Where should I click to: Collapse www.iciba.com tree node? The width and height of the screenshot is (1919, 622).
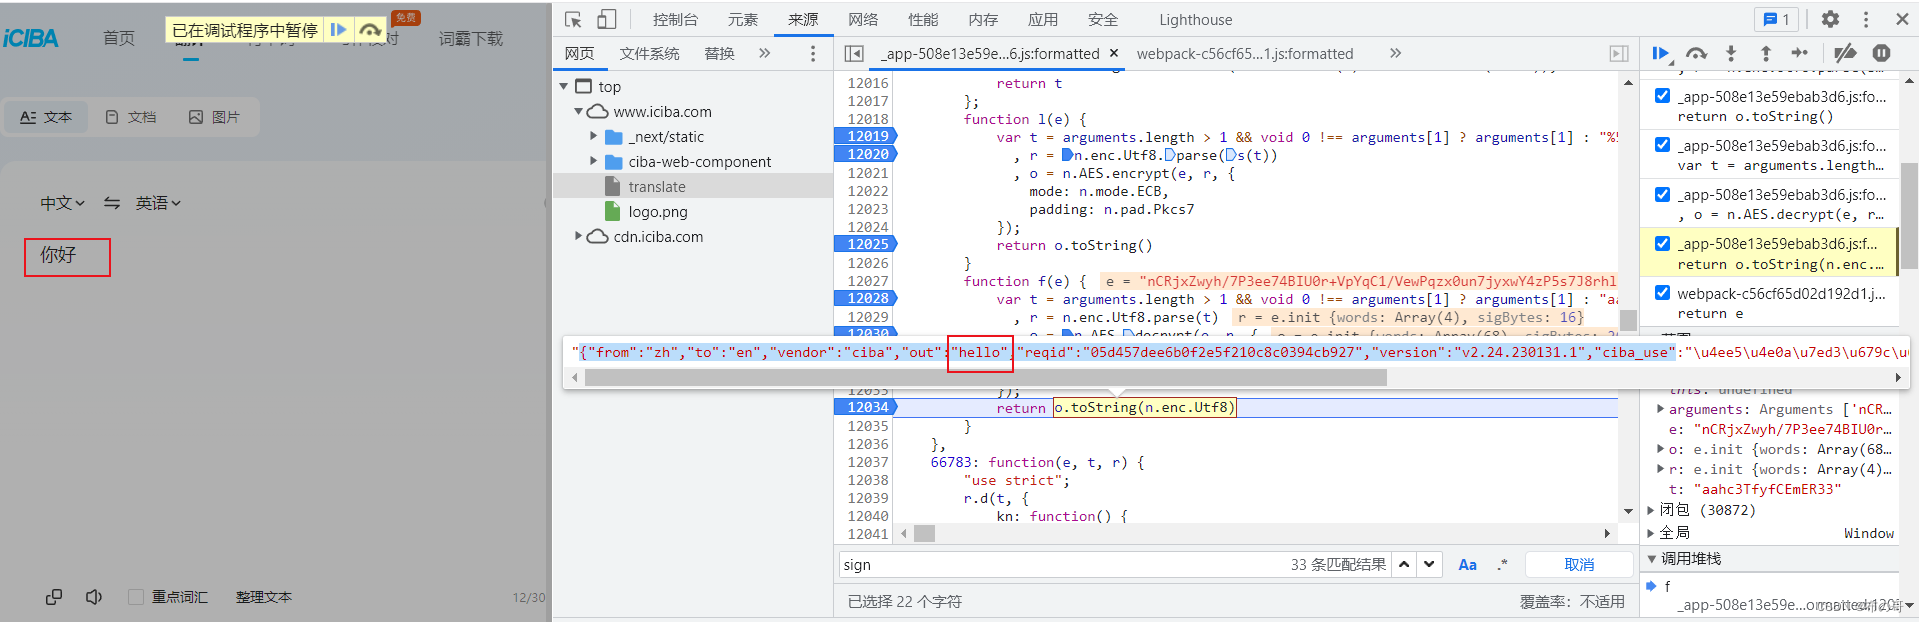tap(578, 112)
